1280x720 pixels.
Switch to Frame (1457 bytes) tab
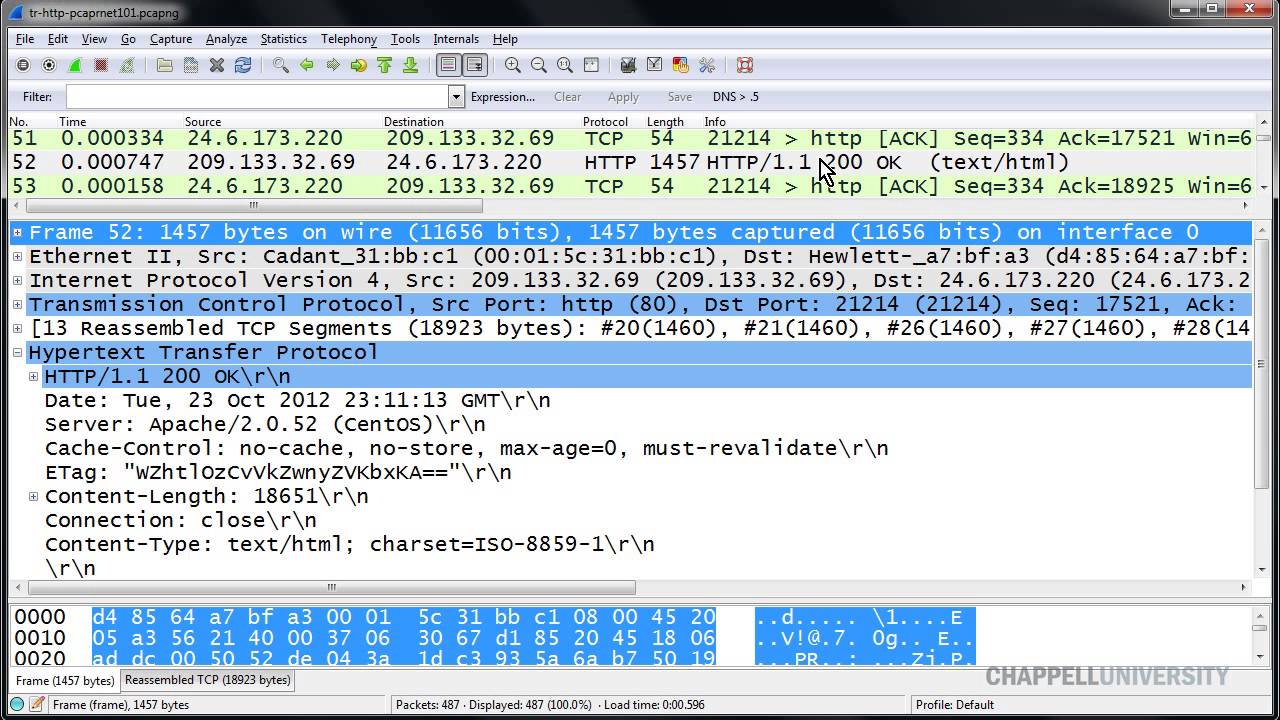(65, 681)
